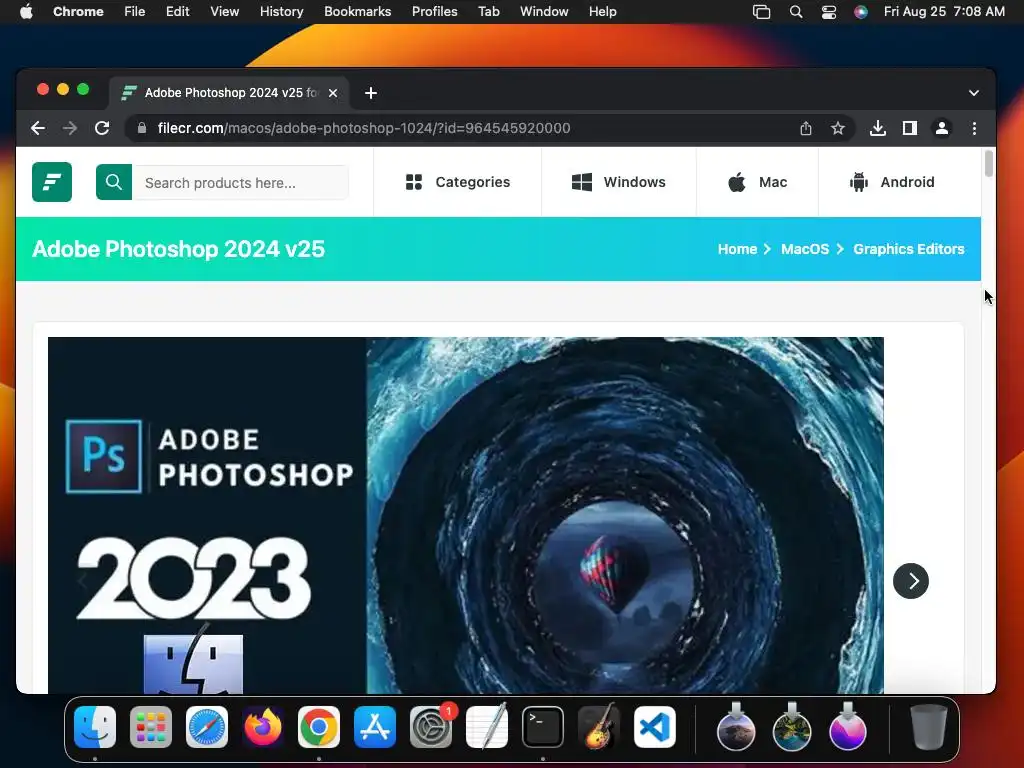Open the Help menu
This screenshot has height=768, width=1024.
602,11
